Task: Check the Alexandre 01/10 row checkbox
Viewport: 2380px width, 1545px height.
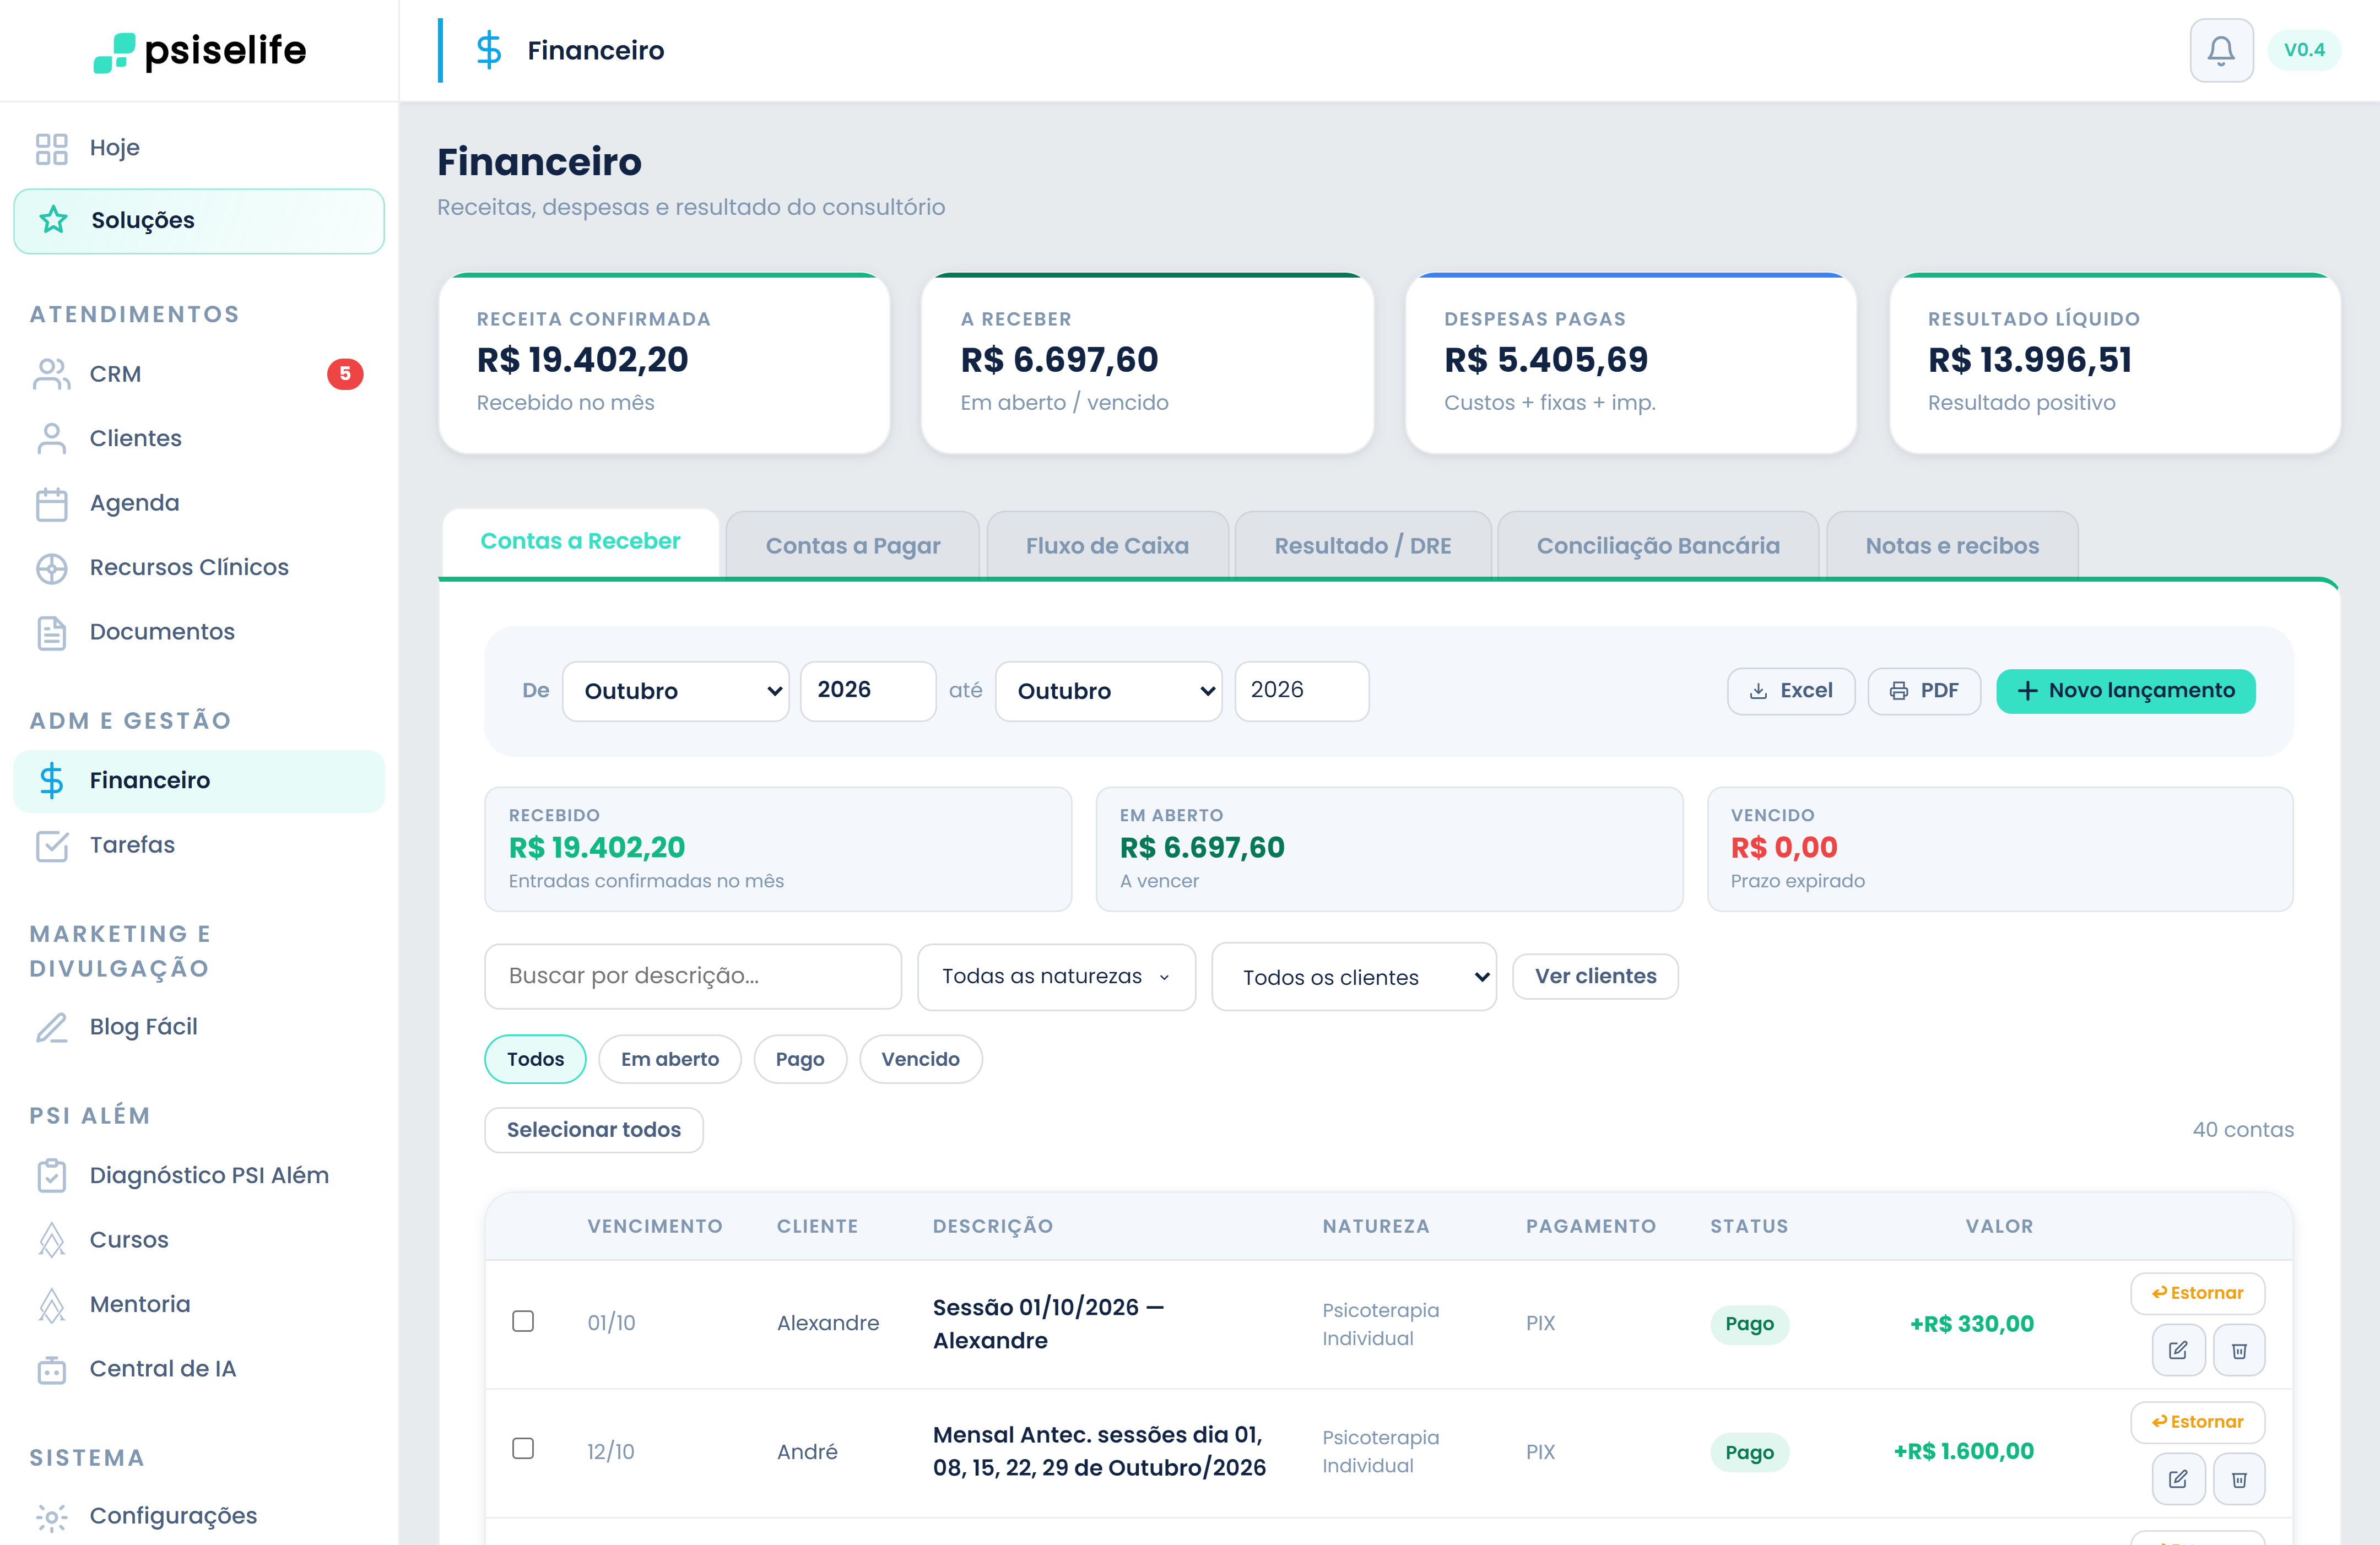Action: click(523, 1321)
